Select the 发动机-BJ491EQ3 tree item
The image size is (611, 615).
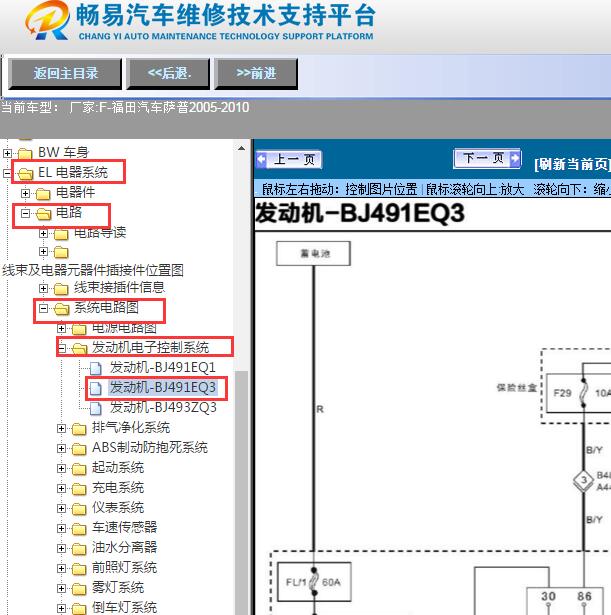click(x=163, y=388)
